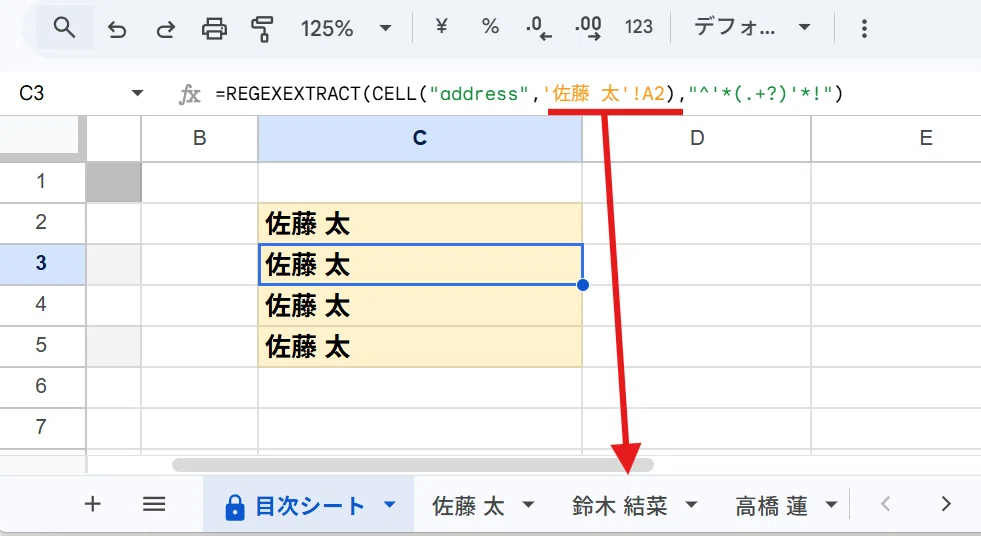
Task: Click the horizontal scrollbar thumb
Action: point(413,465)
